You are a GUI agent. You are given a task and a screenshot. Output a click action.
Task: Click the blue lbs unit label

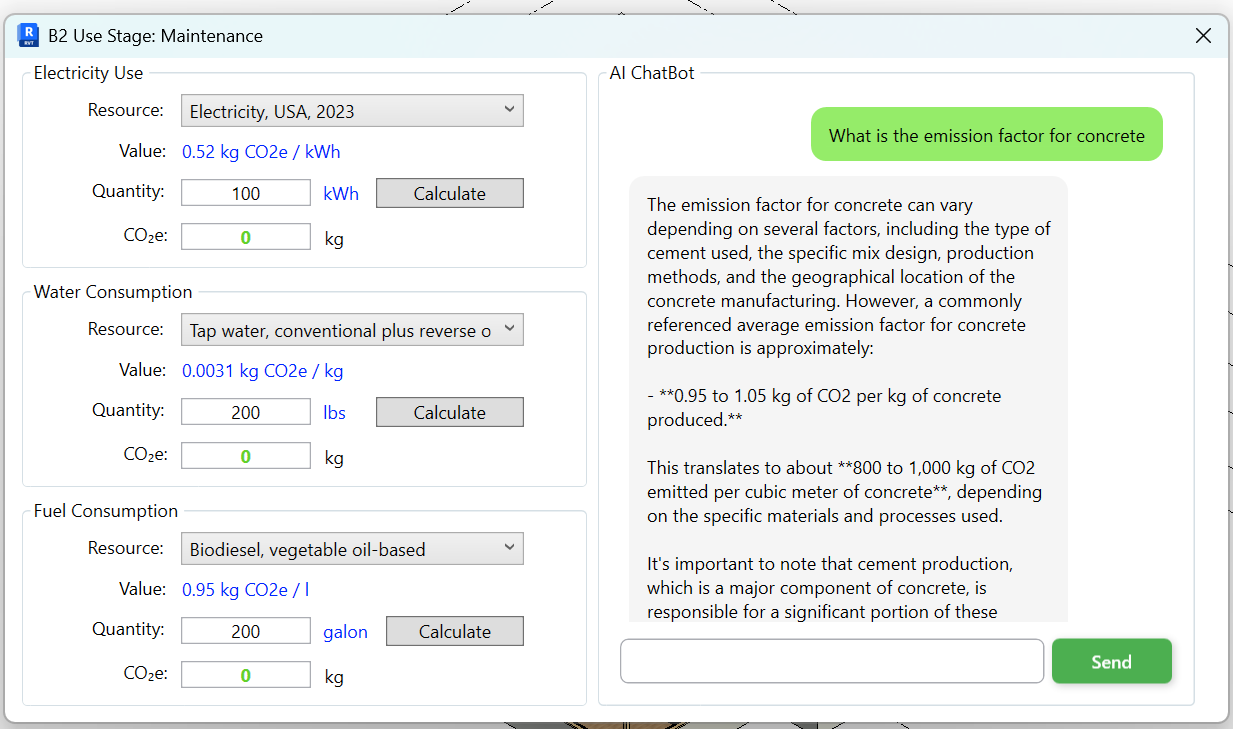click(x=334, y=413)
